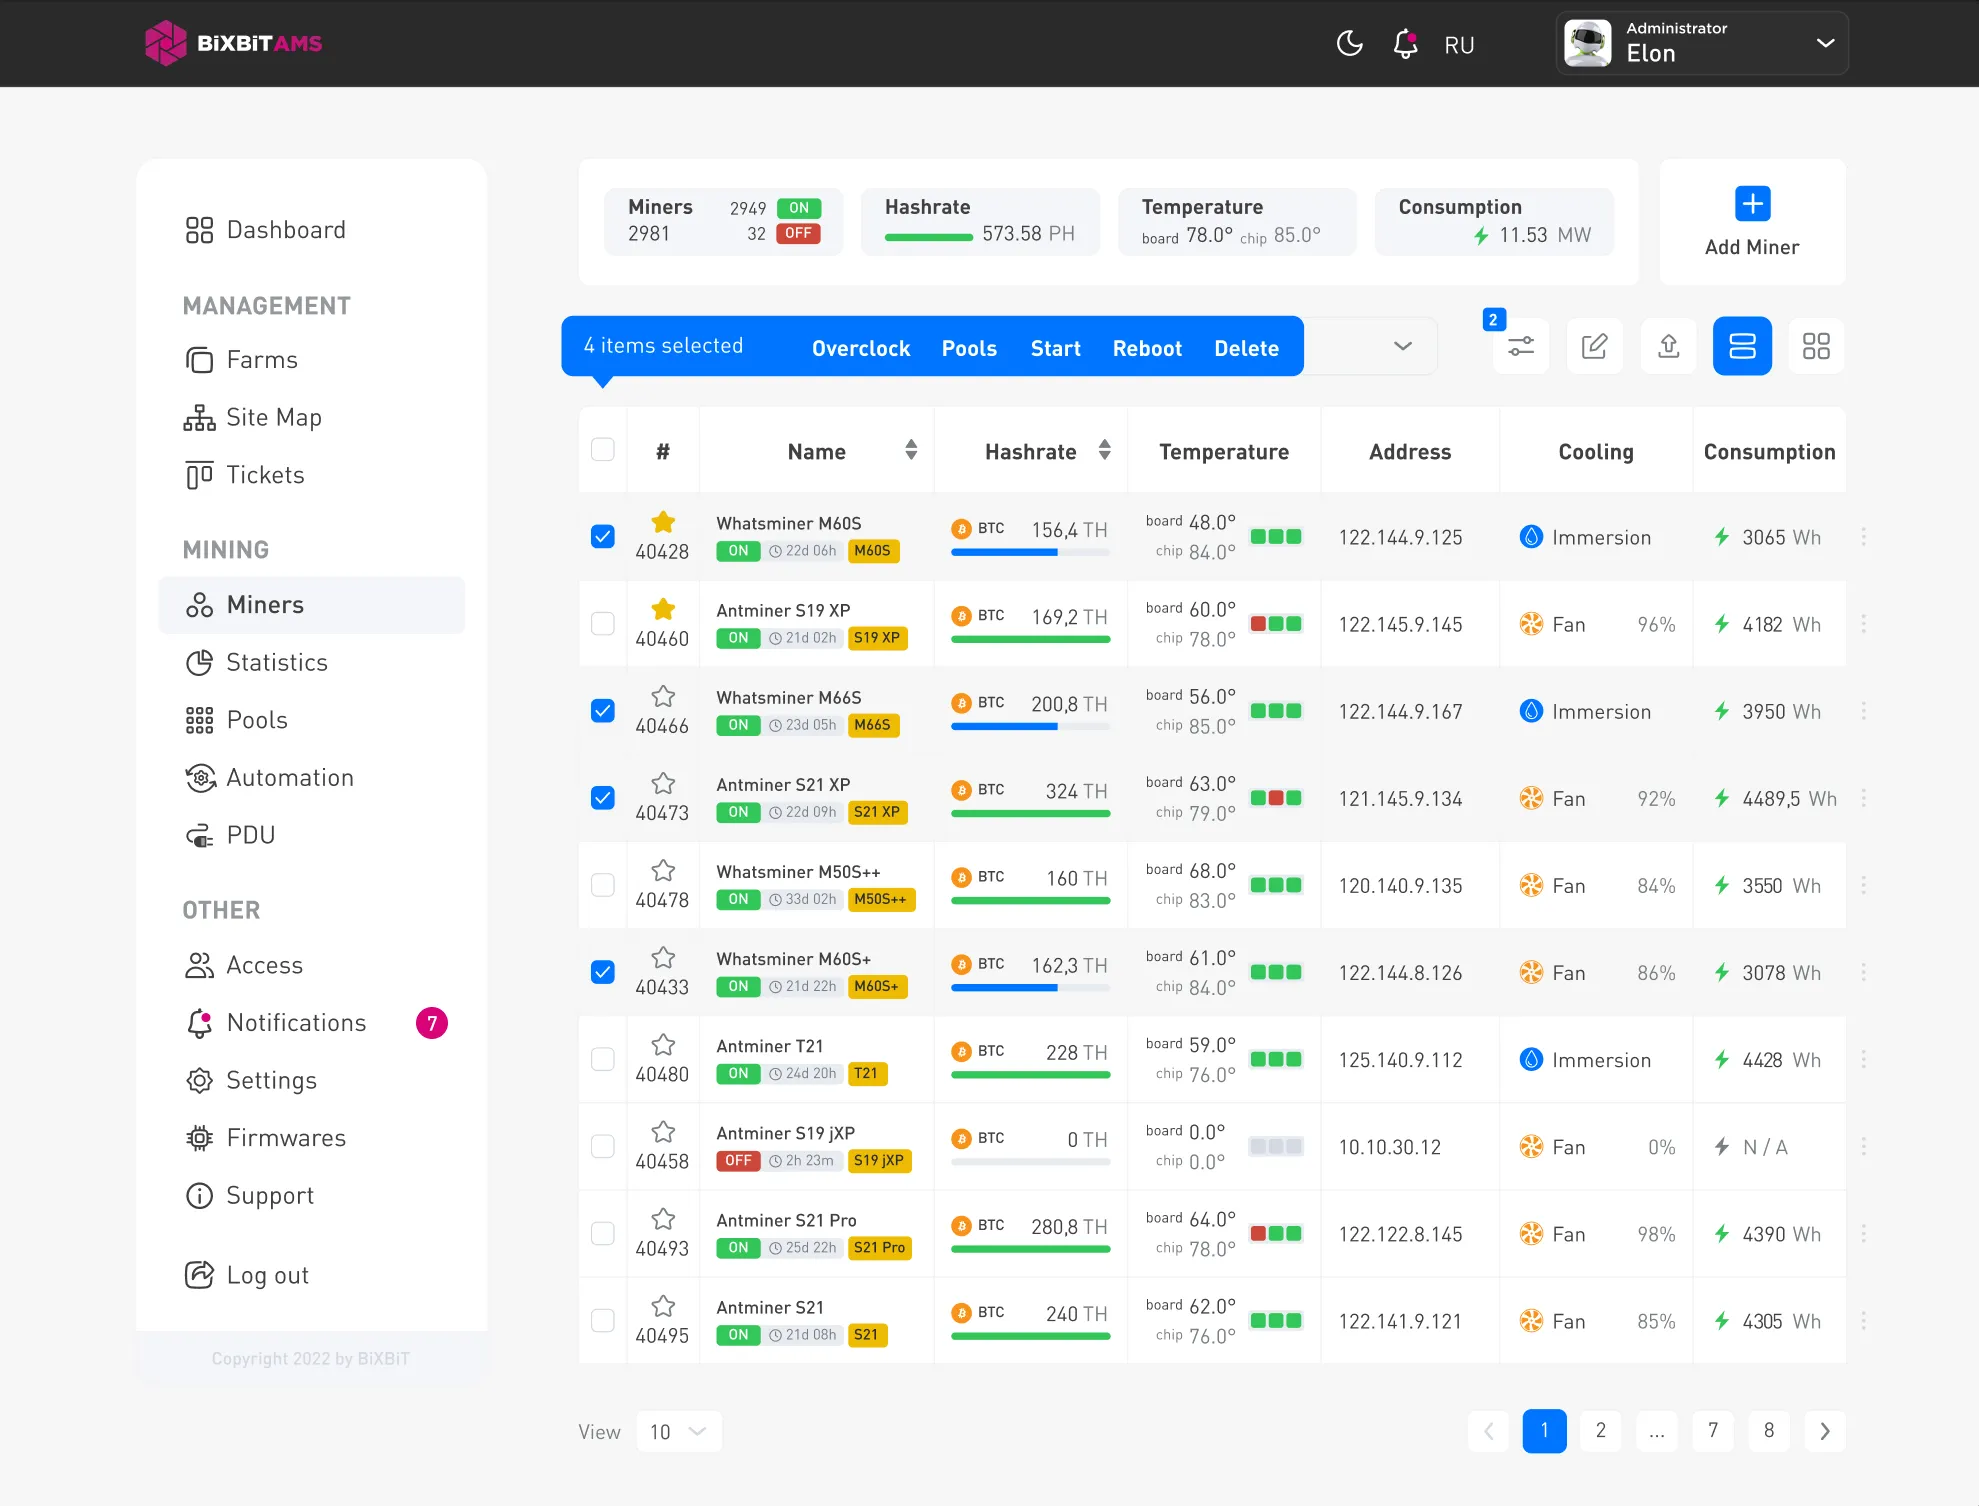Click board status squares for Antminer S19 XP
The image size is (1979, 1506).
tap(1276, 624)
